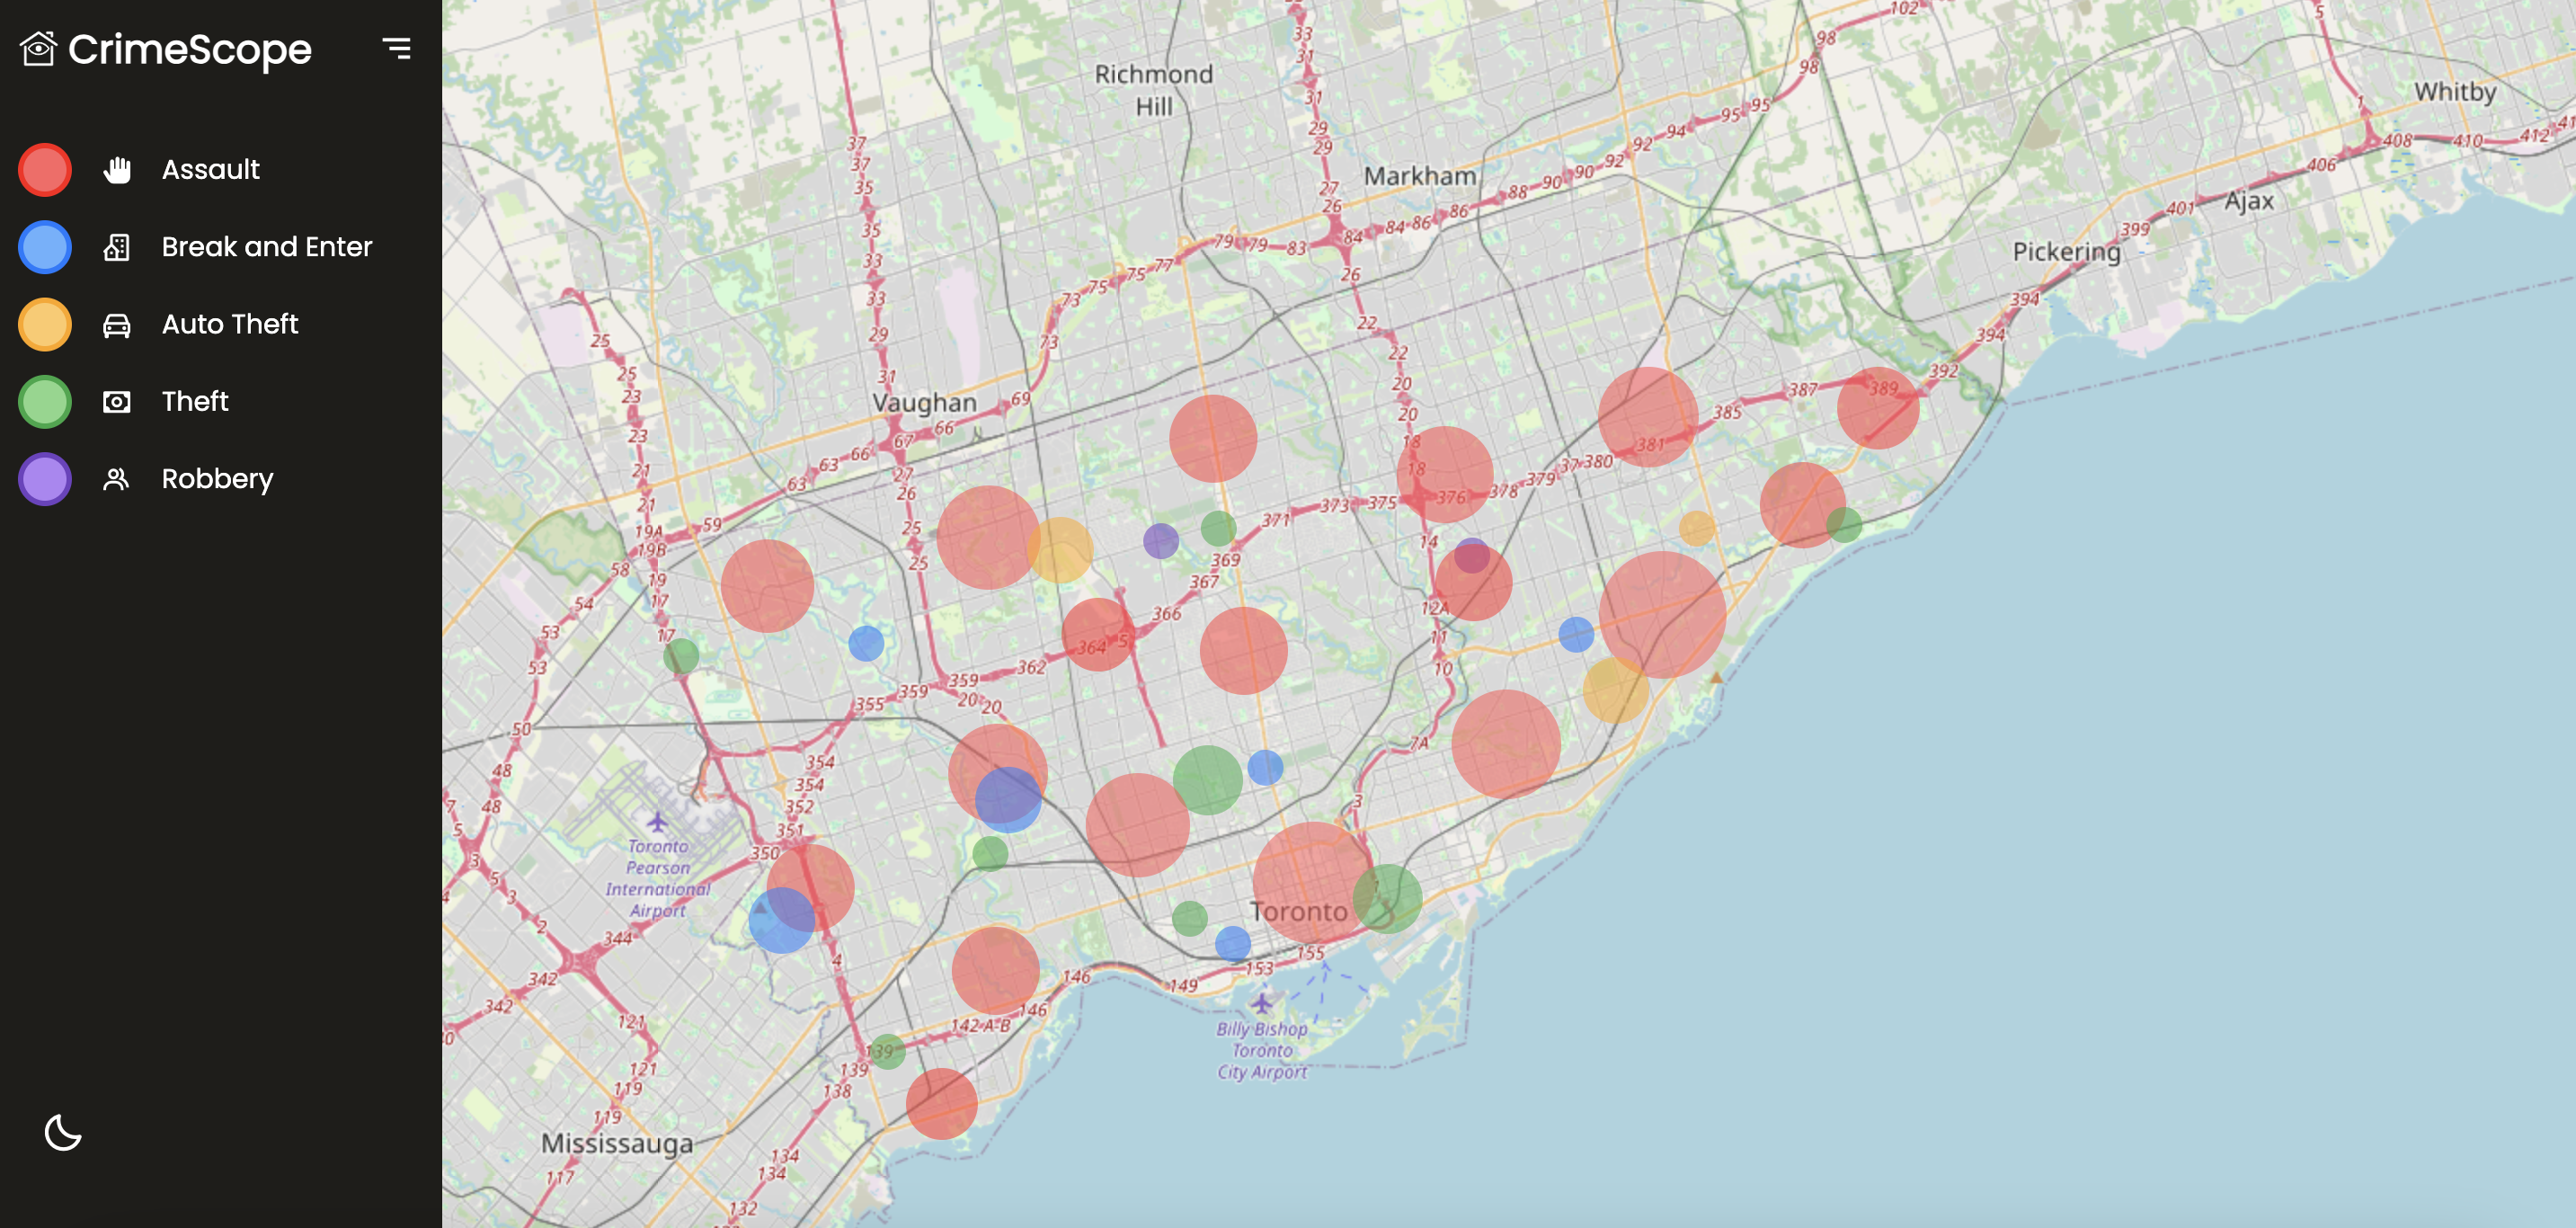This screenshot has height=1228, width=2576.
Task: Toggle dark mode with the moon icon
Action: click(63, 1132)
